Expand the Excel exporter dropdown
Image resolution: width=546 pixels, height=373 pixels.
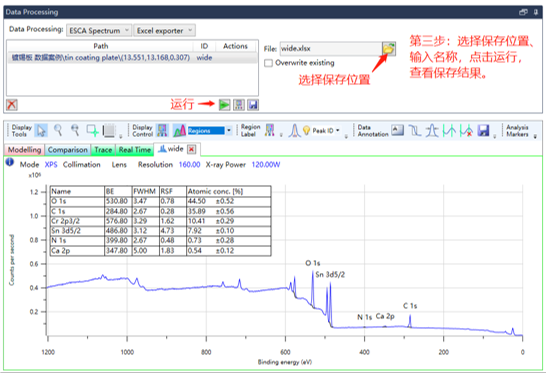[x=164, y=31]
